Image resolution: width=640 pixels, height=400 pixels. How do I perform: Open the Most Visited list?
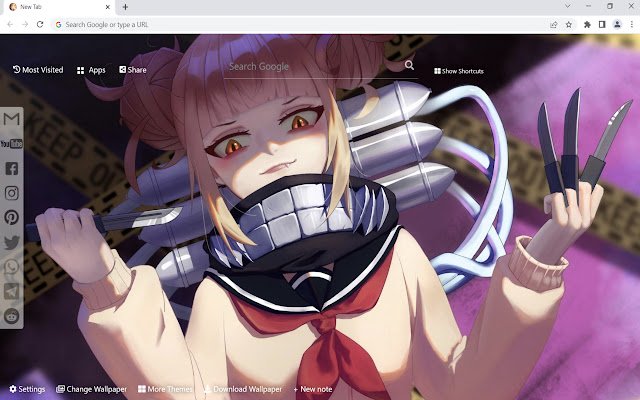tap(38, 70)
